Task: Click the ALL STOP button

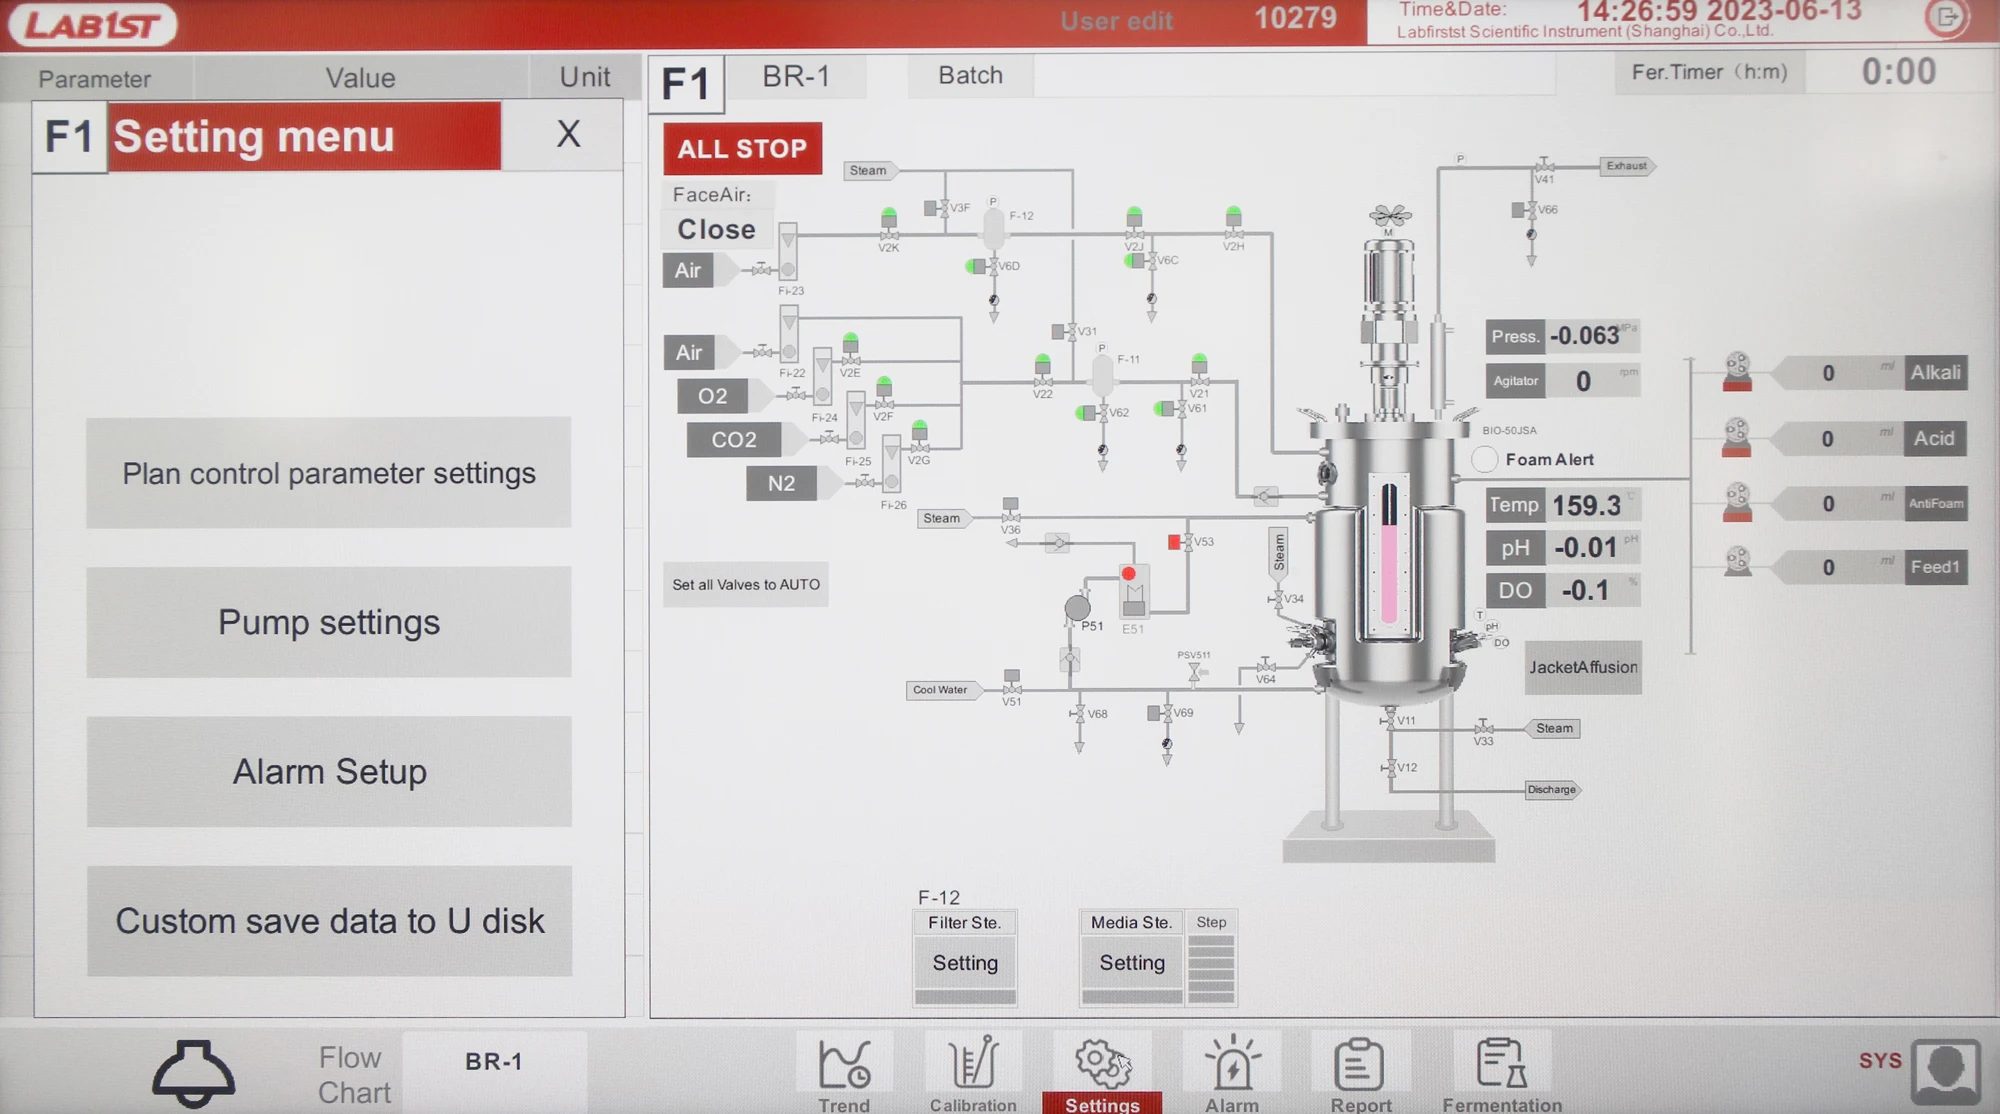Action: [x=742, y=148]
